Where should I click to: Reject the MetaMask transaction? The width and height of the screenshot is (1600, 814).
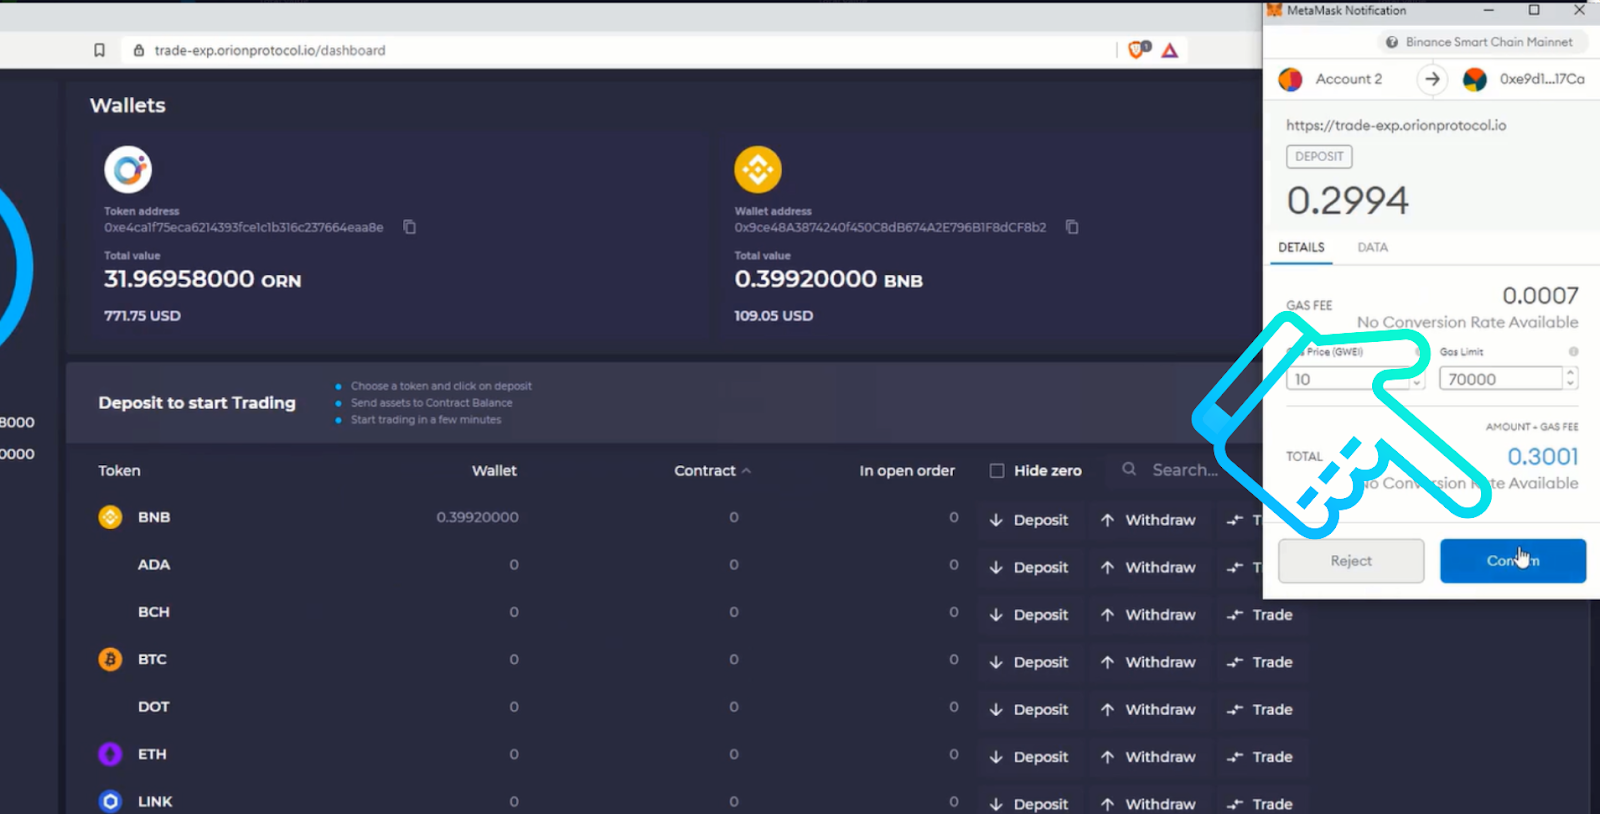[1351, 561]
